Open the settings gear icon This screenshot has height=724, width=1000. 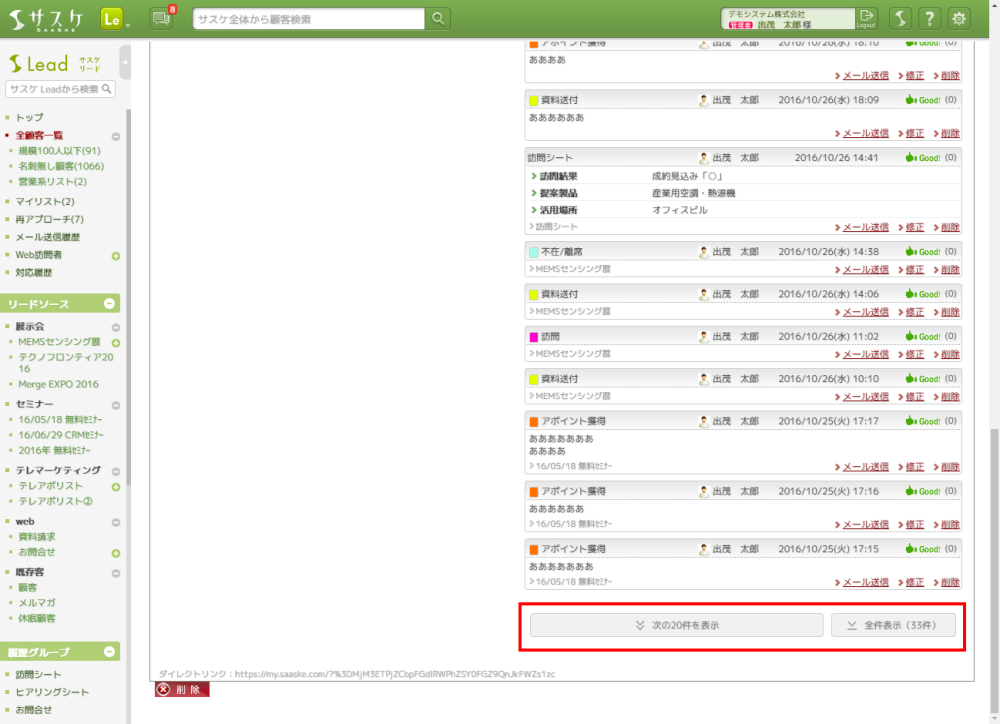click(959, 18)
